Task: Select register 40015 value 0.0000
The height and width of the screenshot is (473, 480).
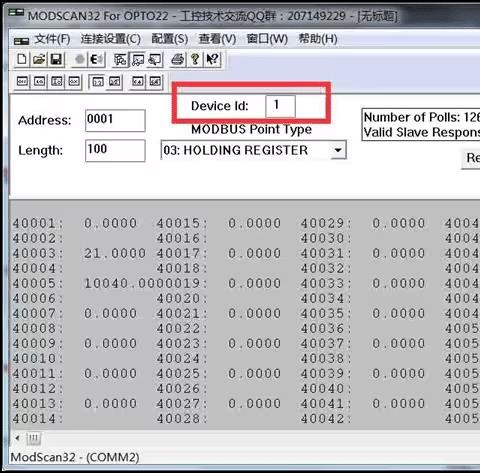Action: coord(254,223)
